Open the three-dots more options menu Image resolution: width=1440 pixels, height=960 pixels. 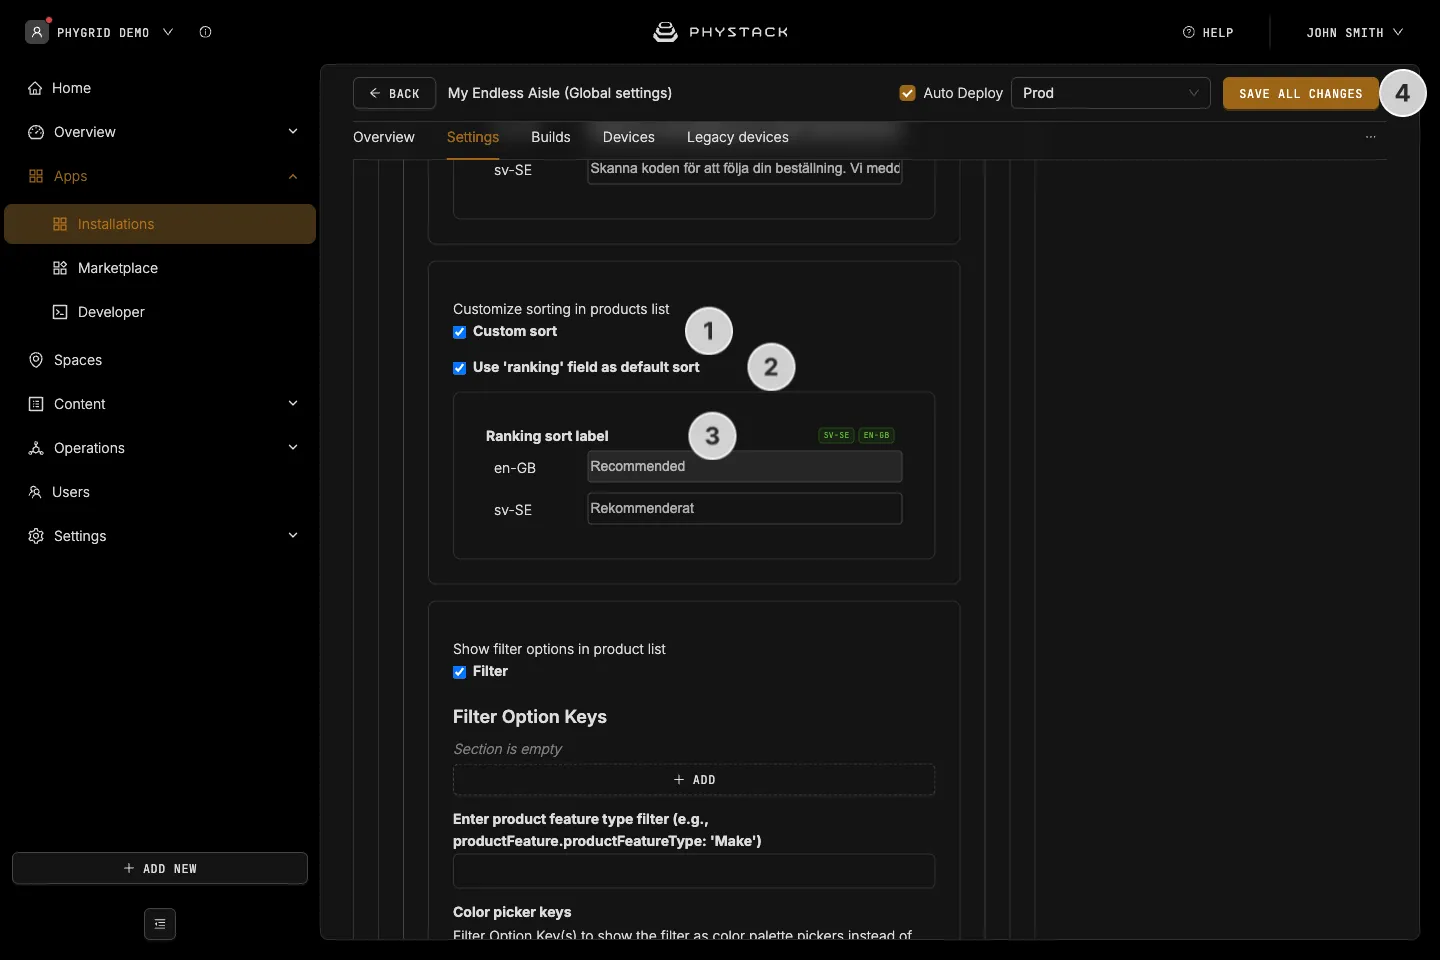click(1371, 137)
